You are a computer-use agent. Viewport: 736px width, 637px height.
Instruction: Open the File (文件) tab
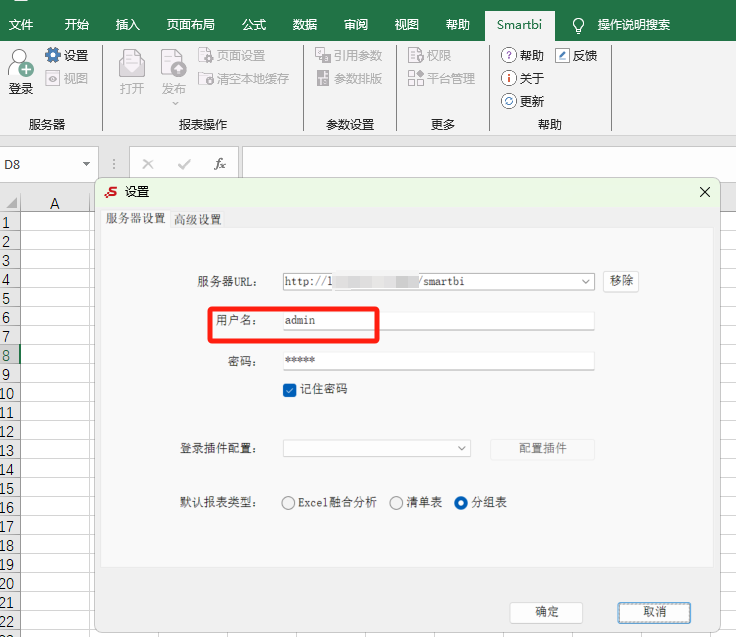click(21, 25)
